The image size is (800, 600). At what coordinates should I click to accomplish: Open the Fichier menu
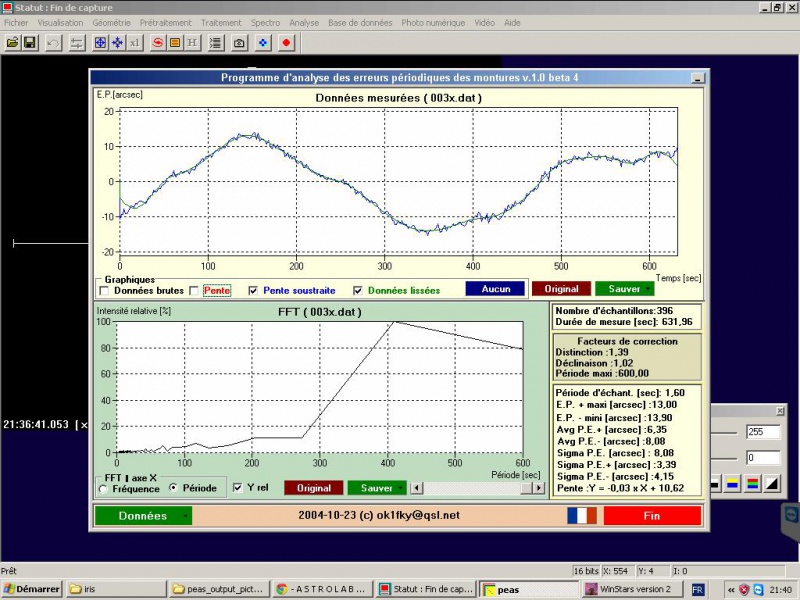click(x=16, y=23)
